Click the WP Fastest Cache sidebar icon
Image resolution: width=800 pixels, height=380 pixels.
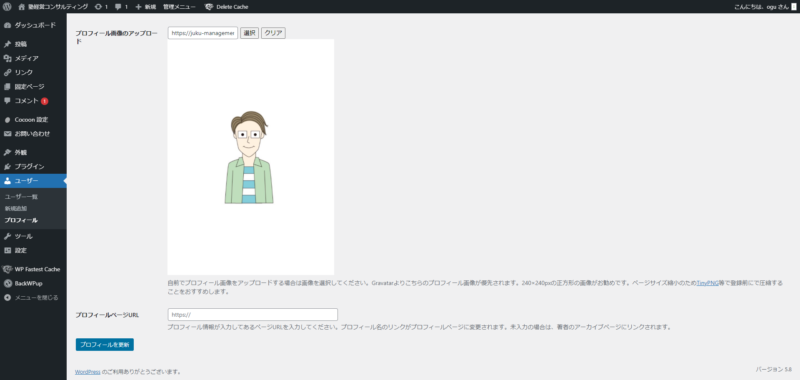pyautogui.click(x=7, y=269)
